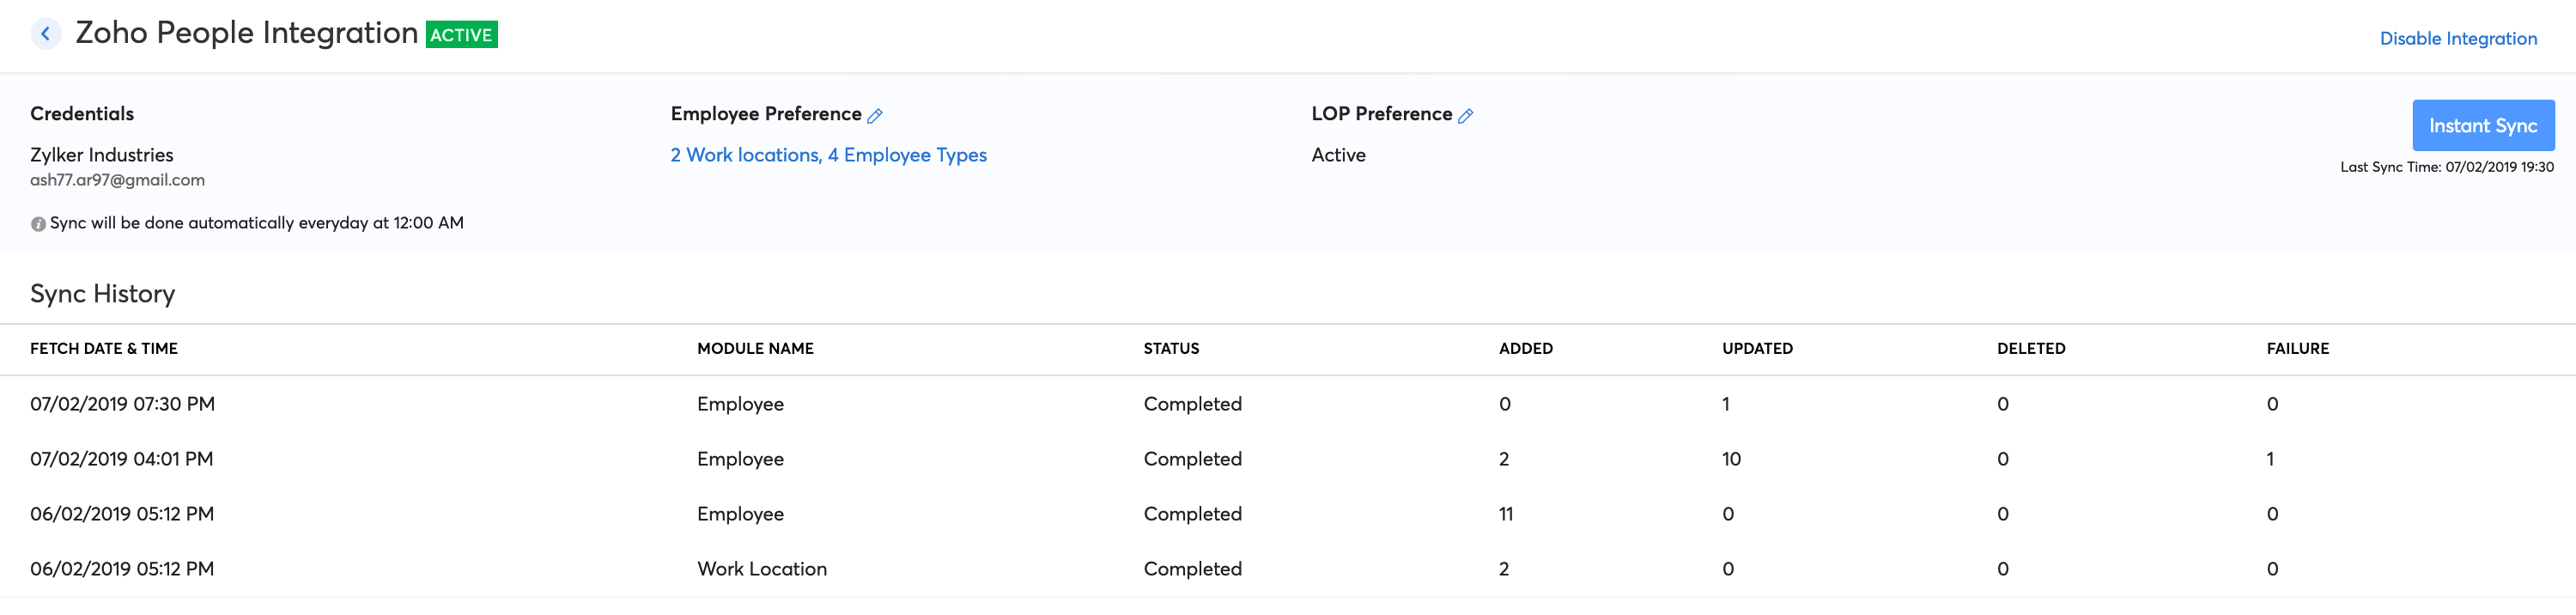Click the Disable Integration link
This screenshot has width=2576, height=615.
[x=2457, y=39]
